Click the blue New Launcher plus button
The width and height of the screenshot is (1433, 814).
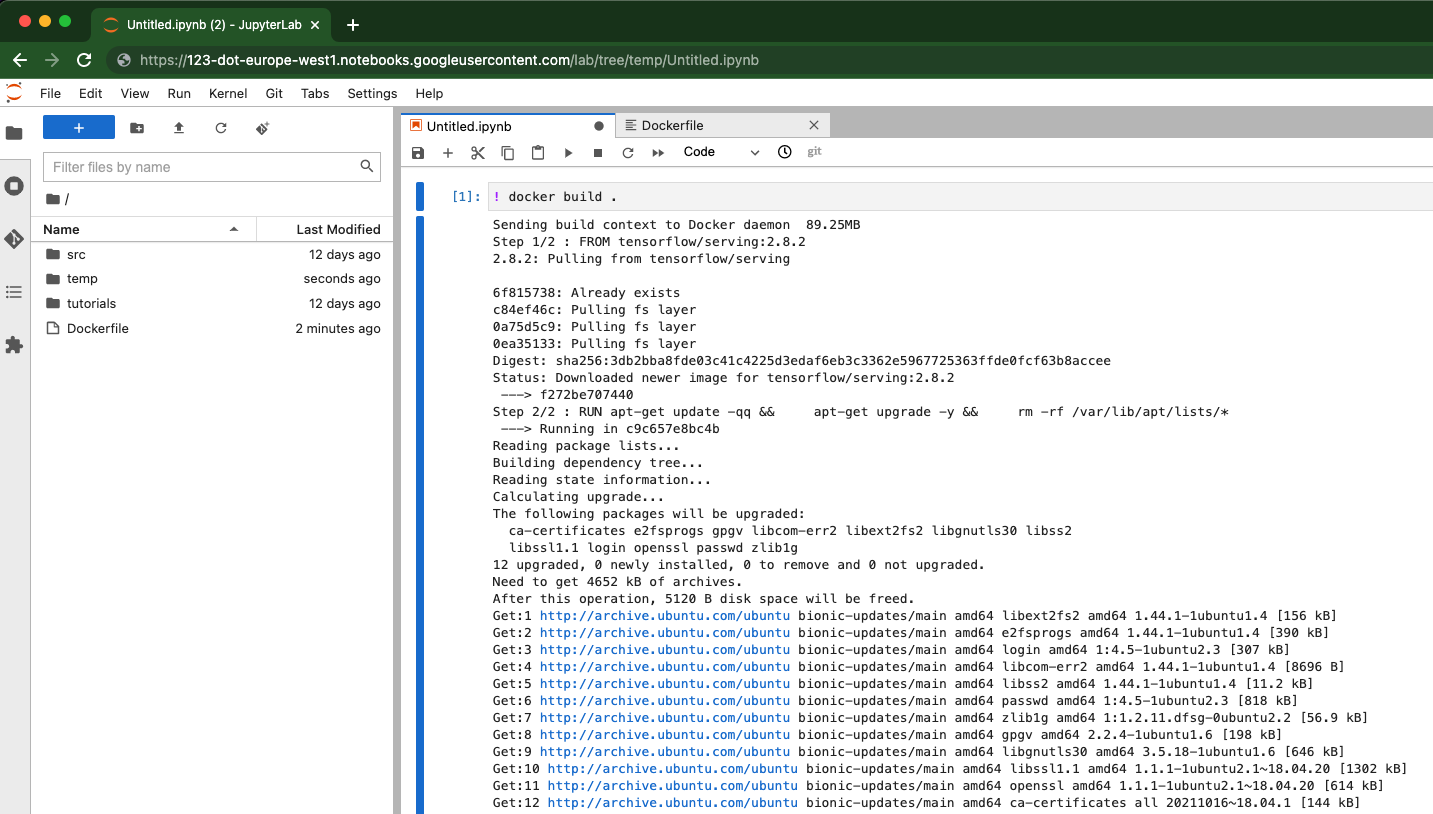click(79, 128)
